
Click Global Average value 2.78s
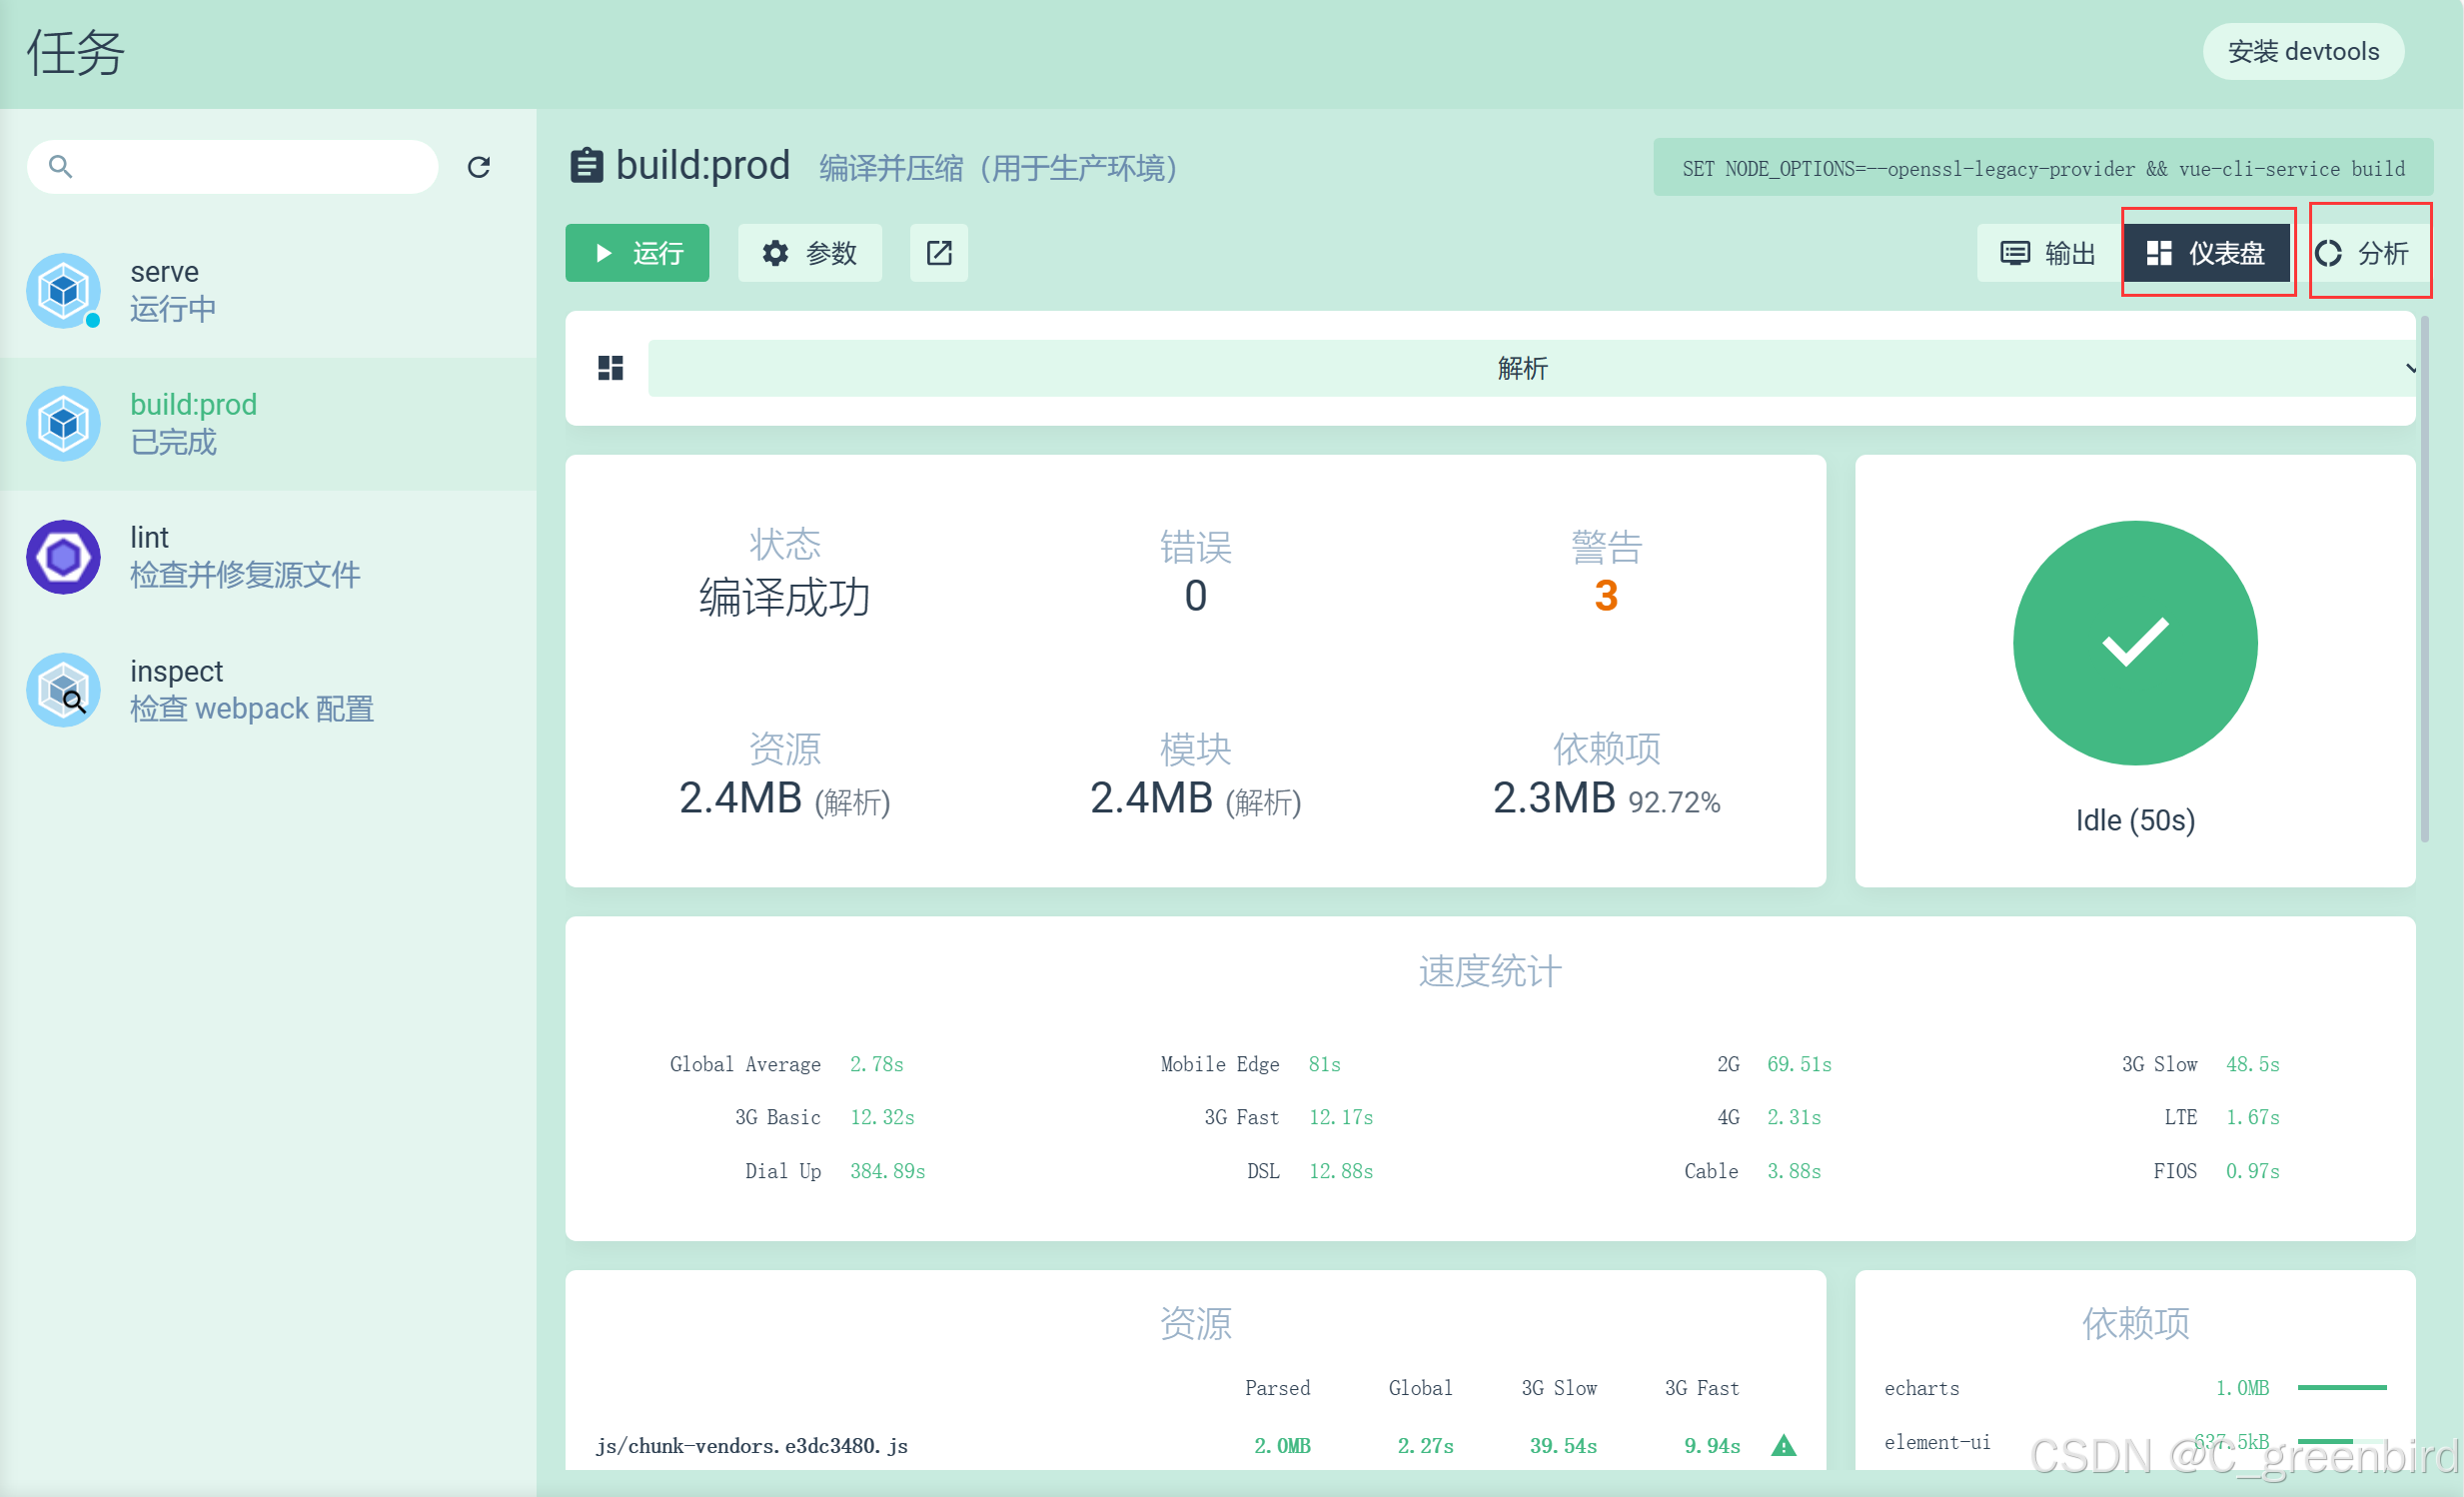877,1064
